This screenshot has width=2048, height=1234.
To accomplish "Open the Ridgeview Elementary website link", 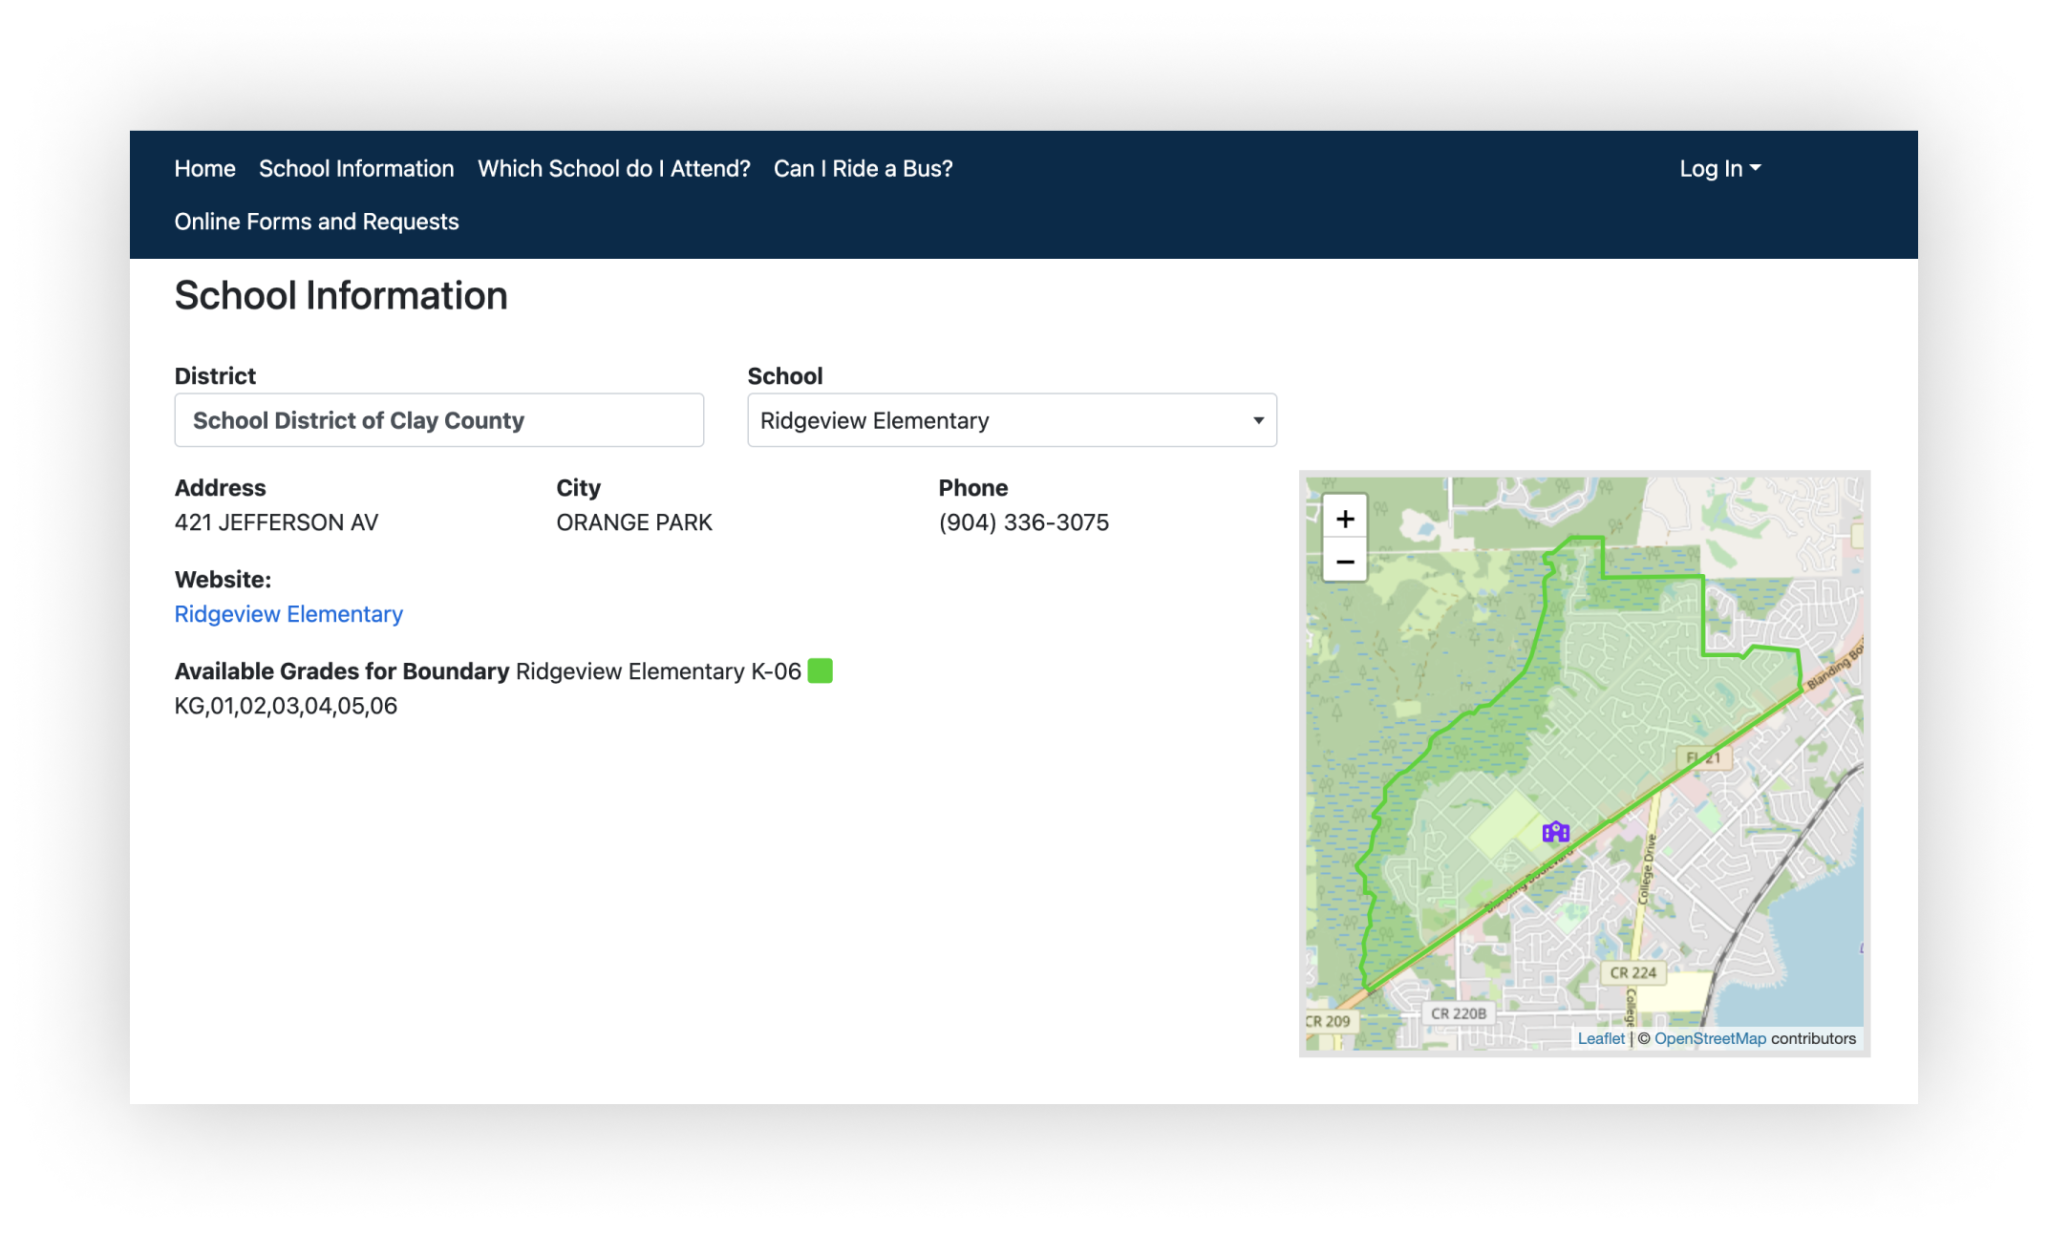I will click(x=288, y=613).
